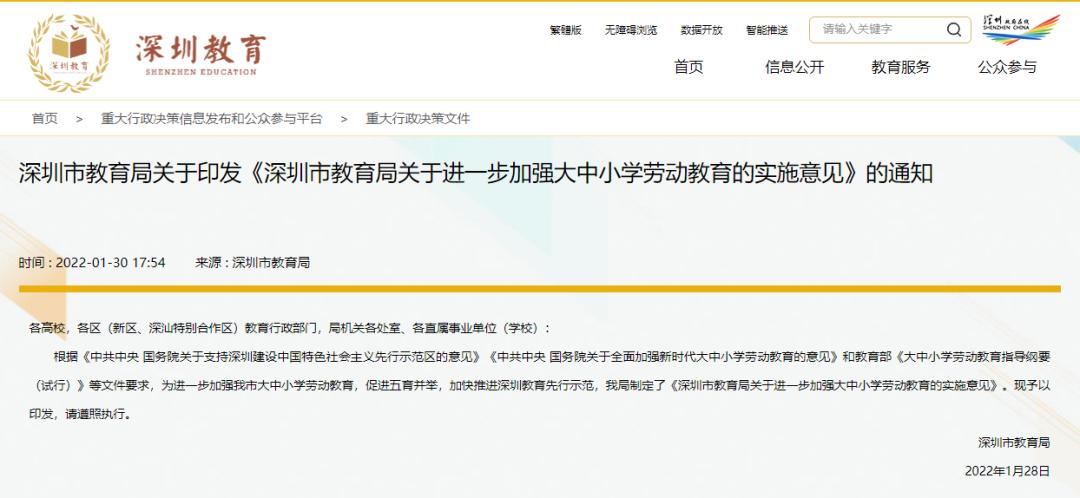Open the 数据开放 link
Viewport: 1080px width, 498px height.
pyautogui.click(x=701, y=30)
